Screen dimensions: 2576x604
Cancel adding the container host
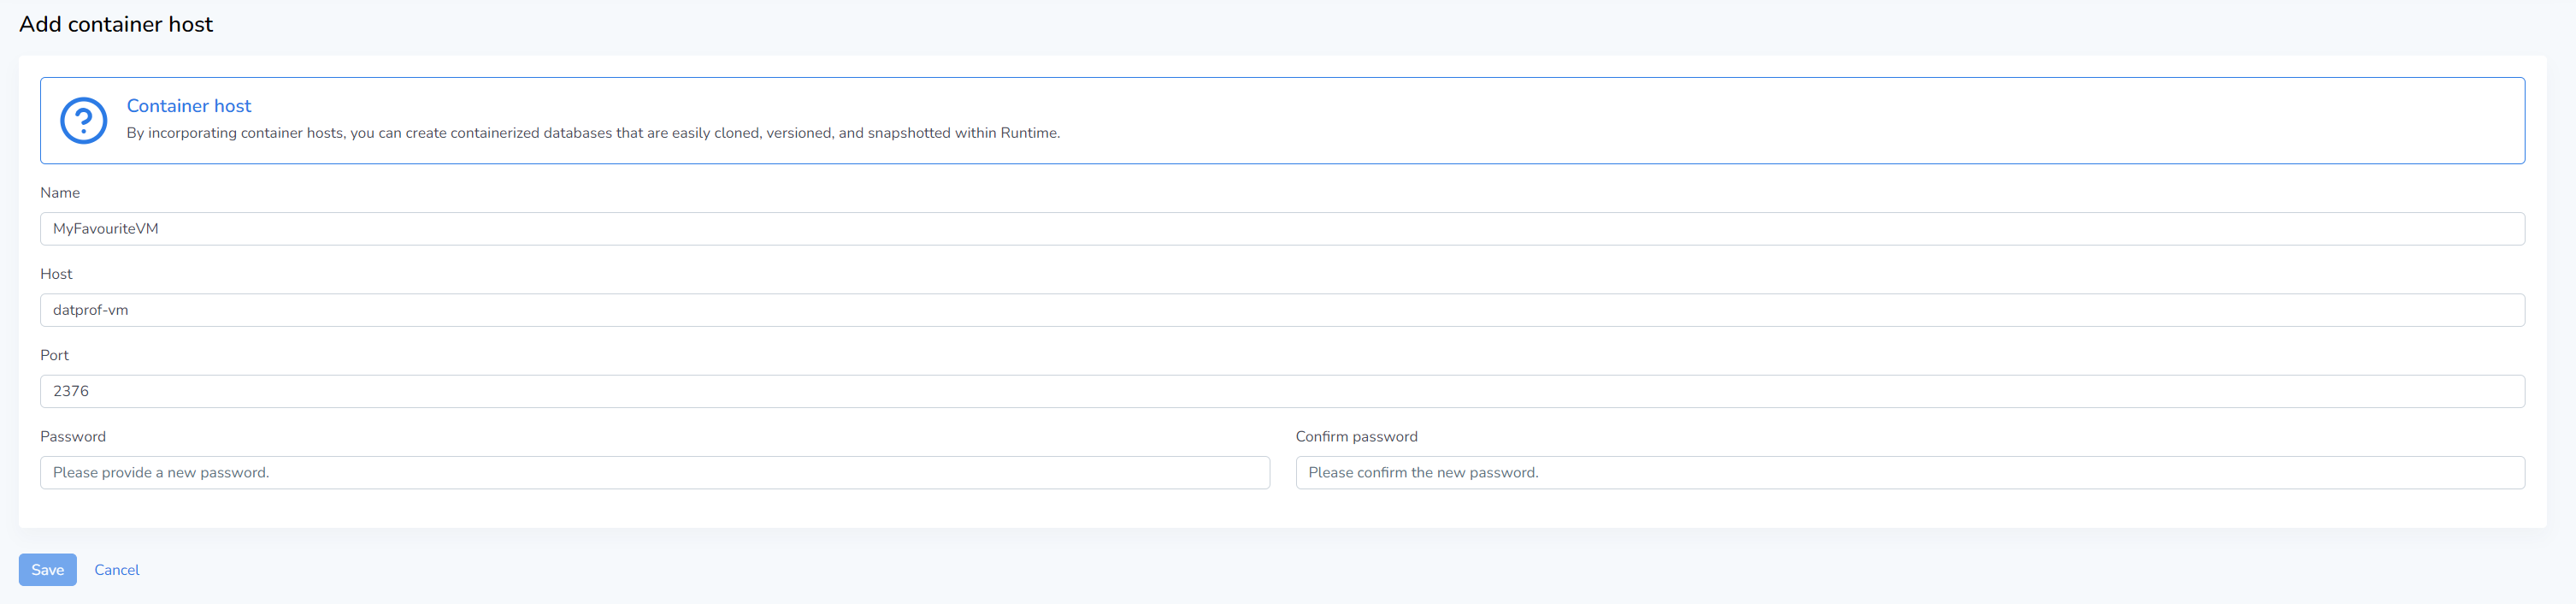tap(117, 570)
